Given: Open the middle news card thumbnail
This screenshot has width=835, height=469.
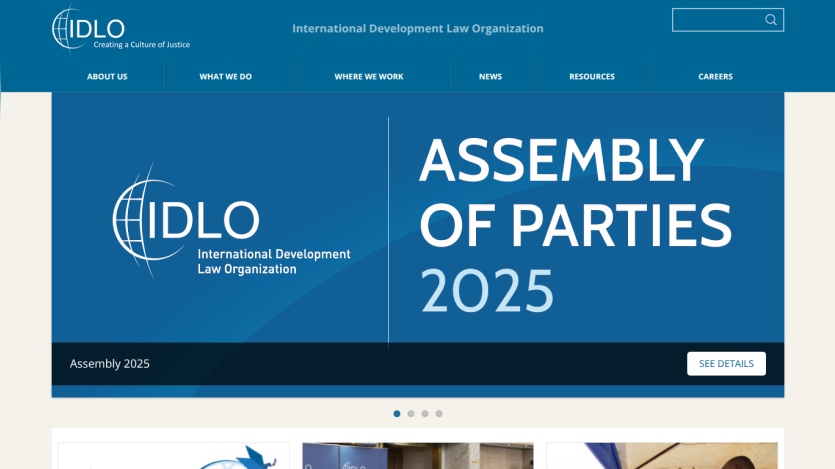Looking at the screenshot, I should click(x=418, y=456).
